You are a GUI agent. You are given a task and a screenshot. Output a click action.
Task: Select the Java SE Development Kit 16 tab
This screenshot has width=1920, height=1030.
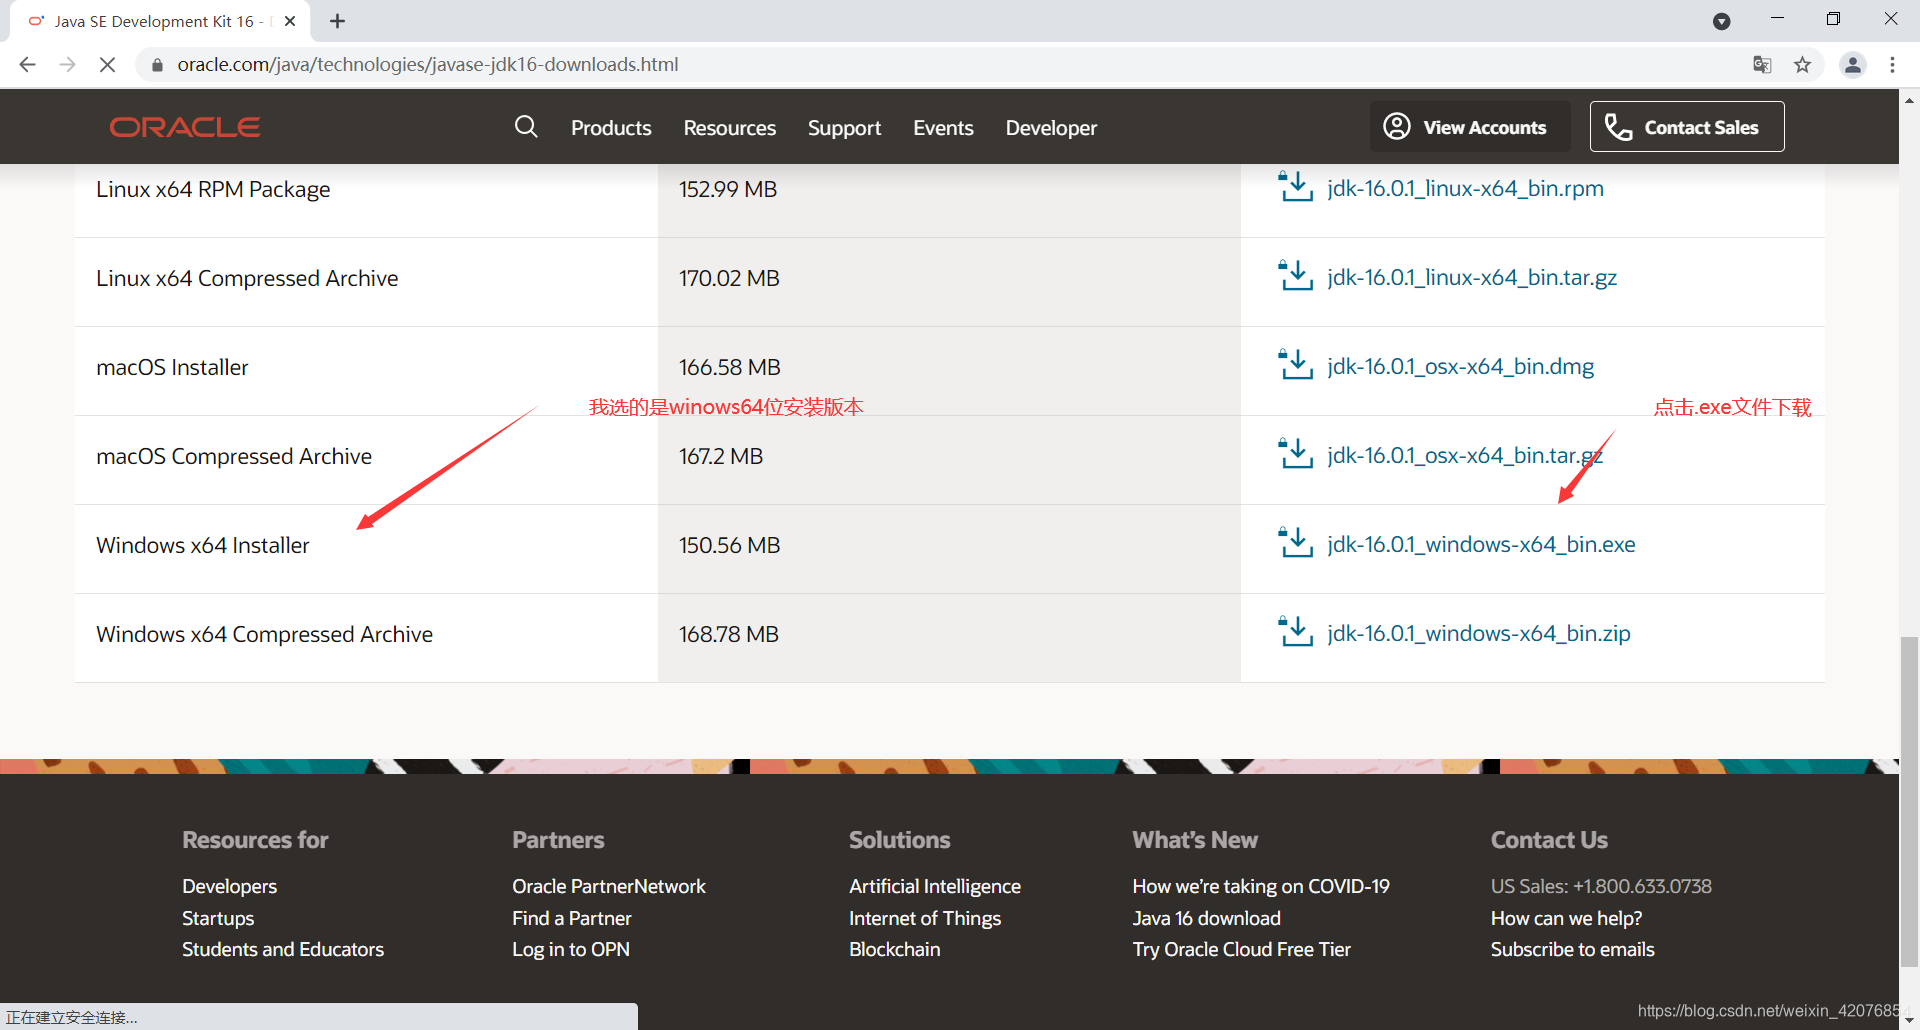158,21
